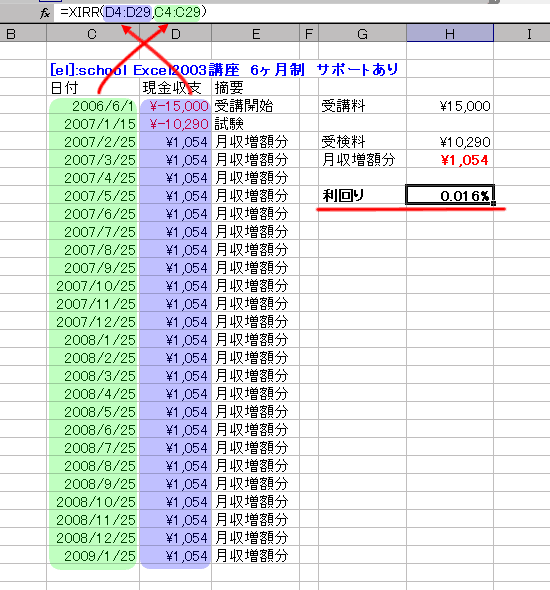The height and width of the screenshot is (590, 550).
Task: Select date cell 2006/6/1
Action: (93, 106)
